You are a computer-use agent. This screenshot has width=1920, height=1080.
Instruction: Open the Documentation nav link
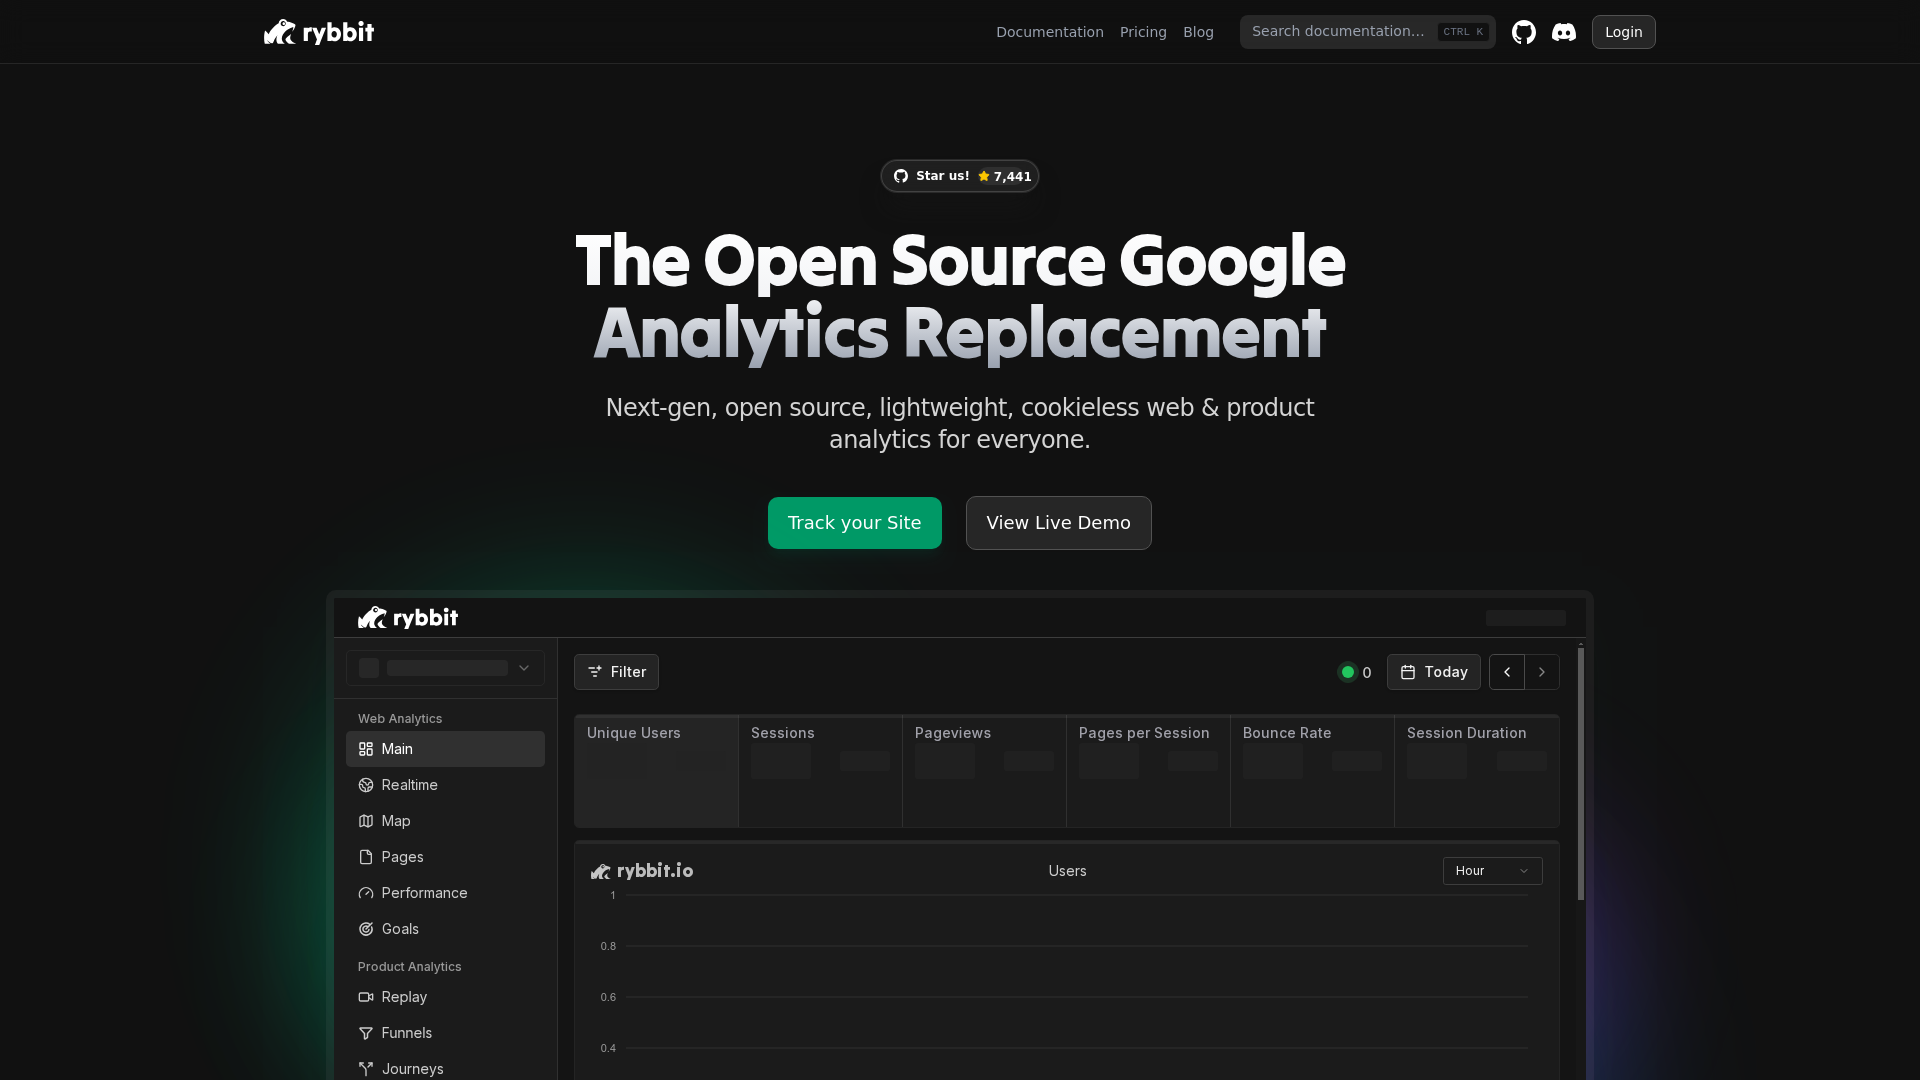point(1049,32)
